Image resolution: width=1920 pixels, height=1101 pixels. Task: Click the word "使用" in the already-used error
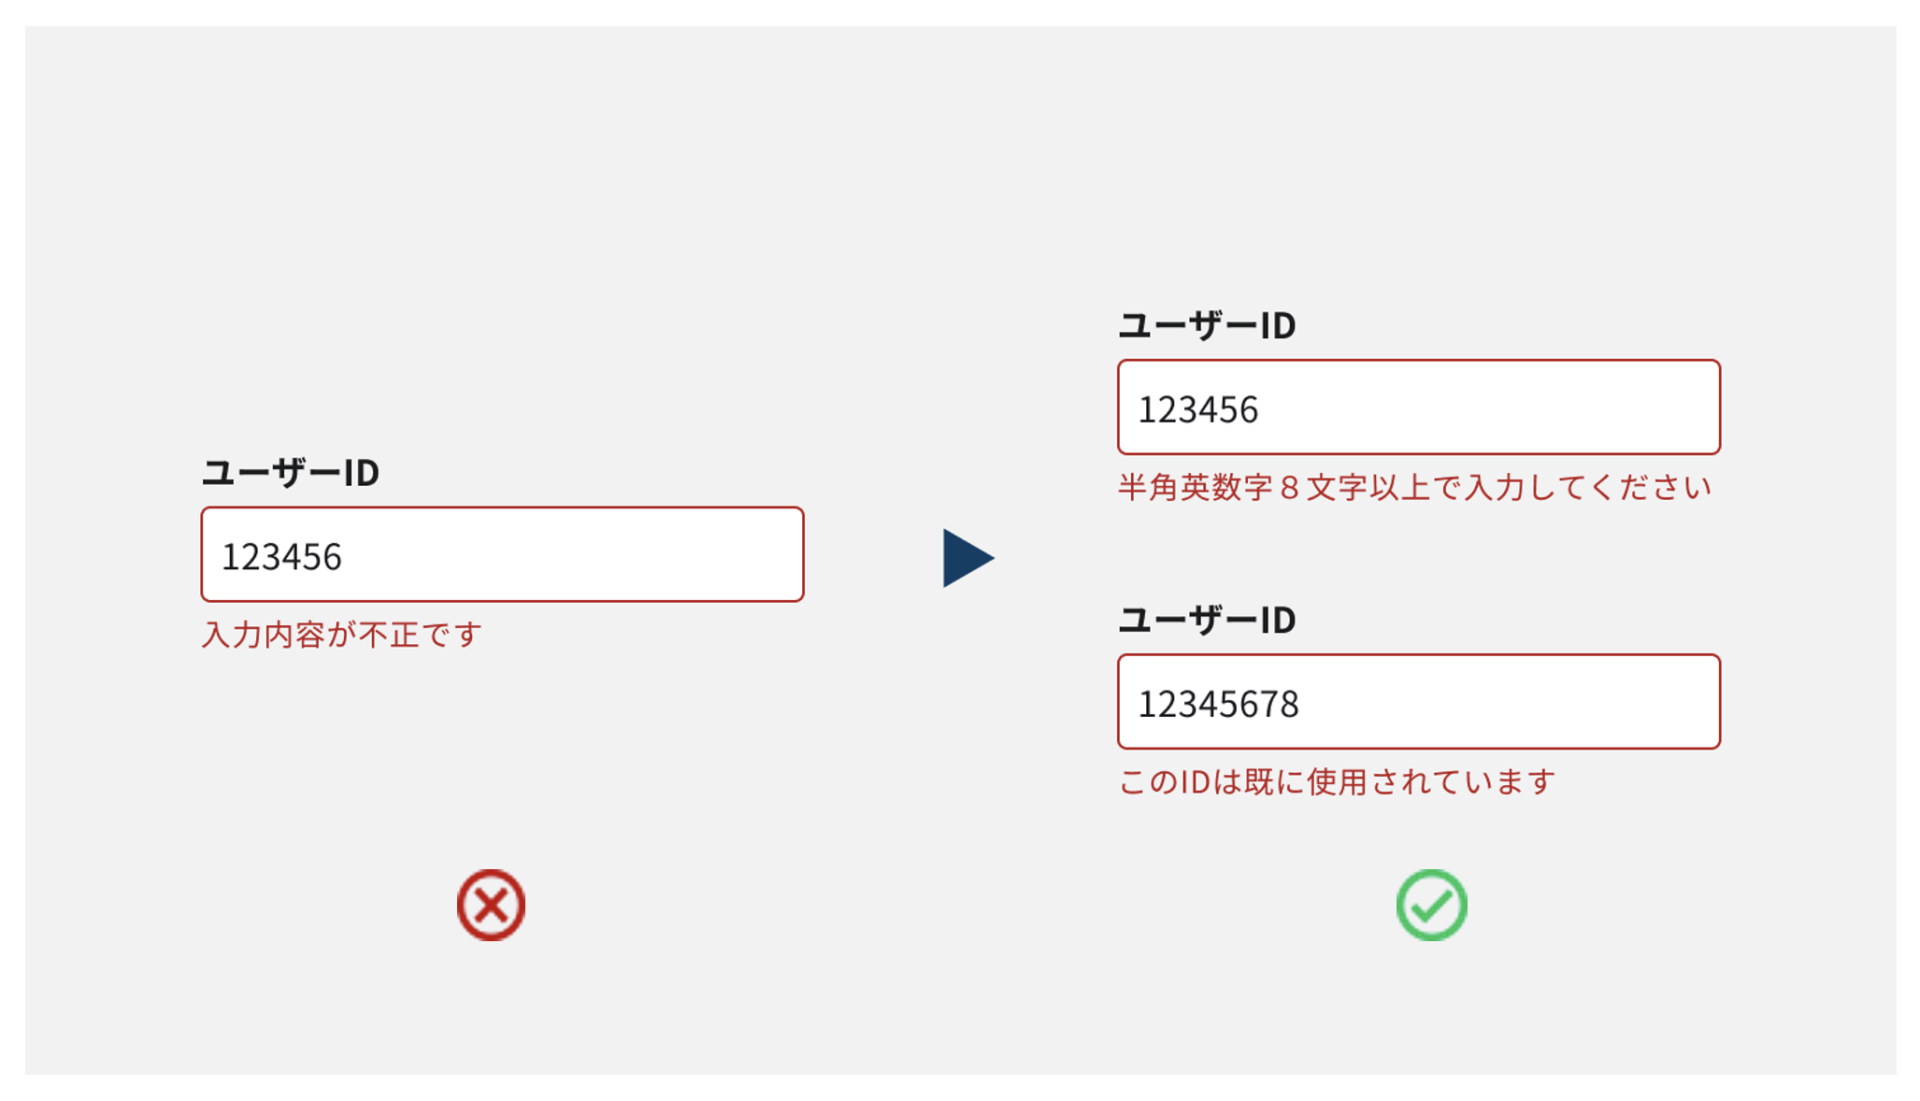coord(1336,782)
